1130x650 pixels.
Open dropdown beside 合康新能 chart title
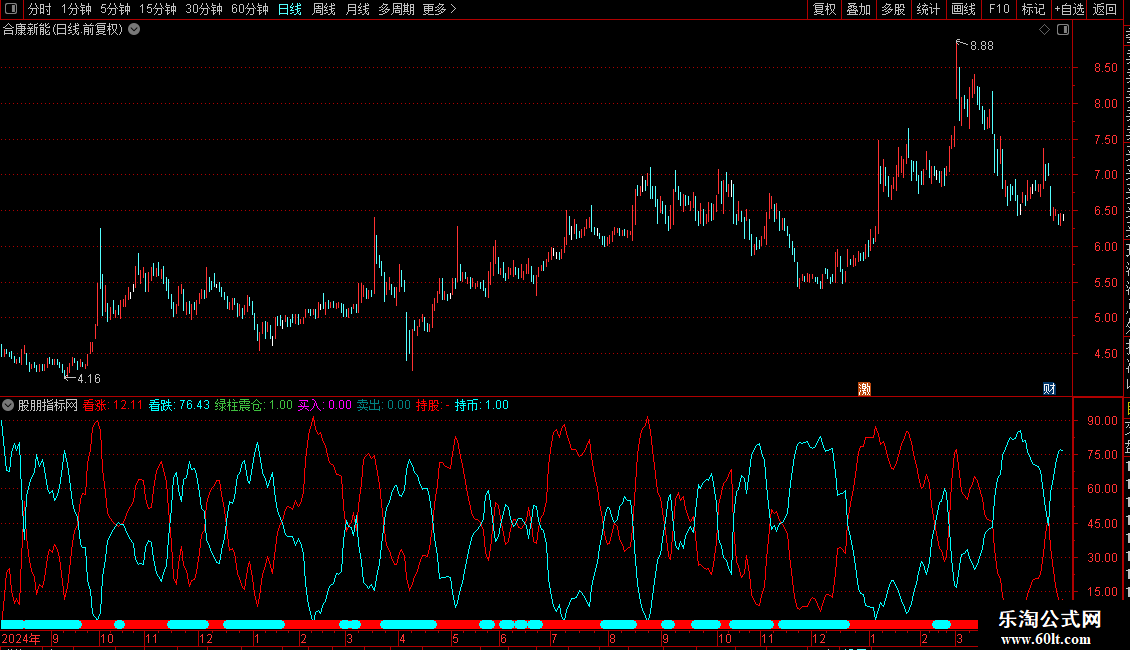pyautogui.click(x=134, y=30)
